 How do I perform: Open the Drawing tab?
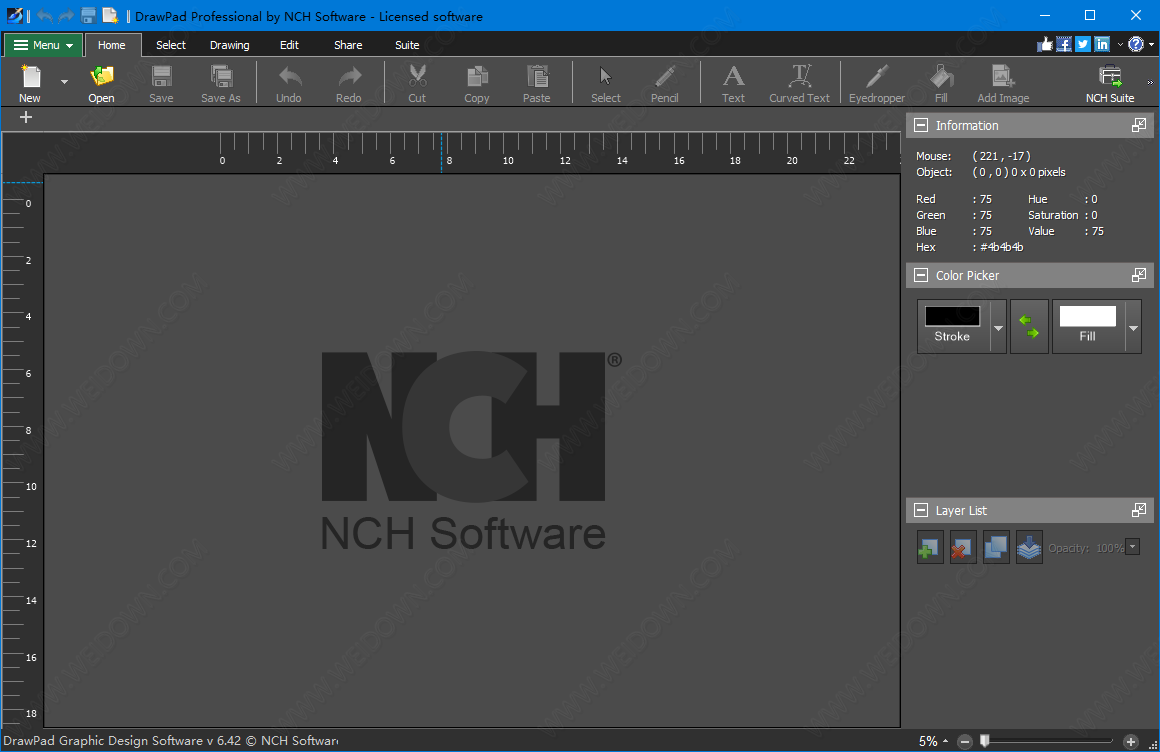pyautogui.click(x=229, y=45)
